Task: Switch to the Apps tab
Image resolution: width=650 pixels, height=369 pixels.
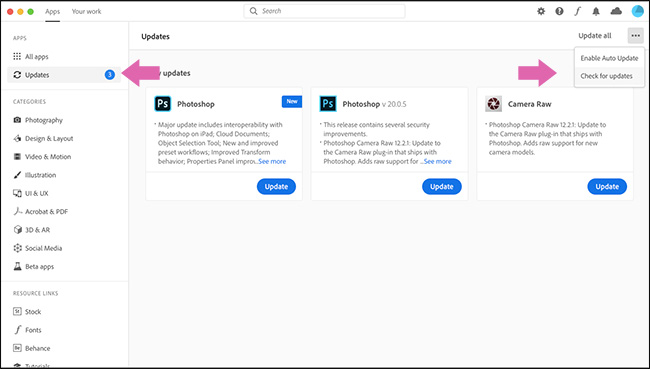Action: point(53,11)
